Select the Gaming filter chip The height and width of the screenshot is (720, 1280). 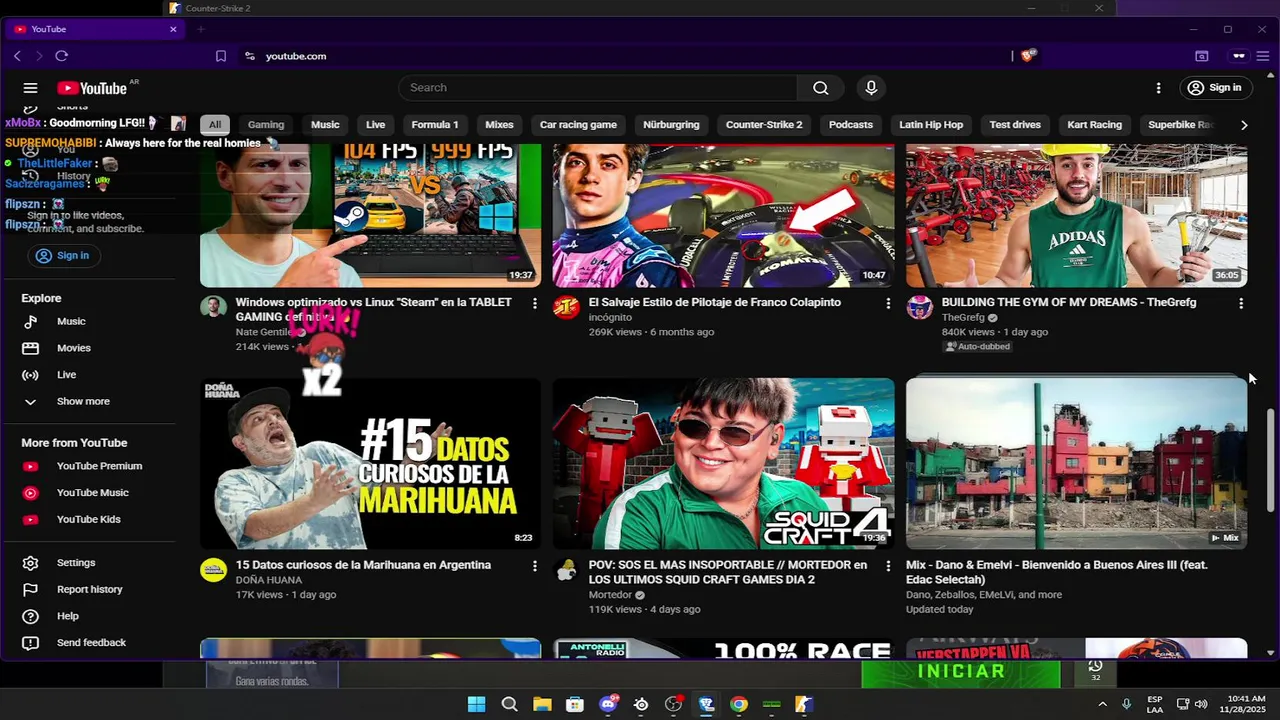point(266,125)
